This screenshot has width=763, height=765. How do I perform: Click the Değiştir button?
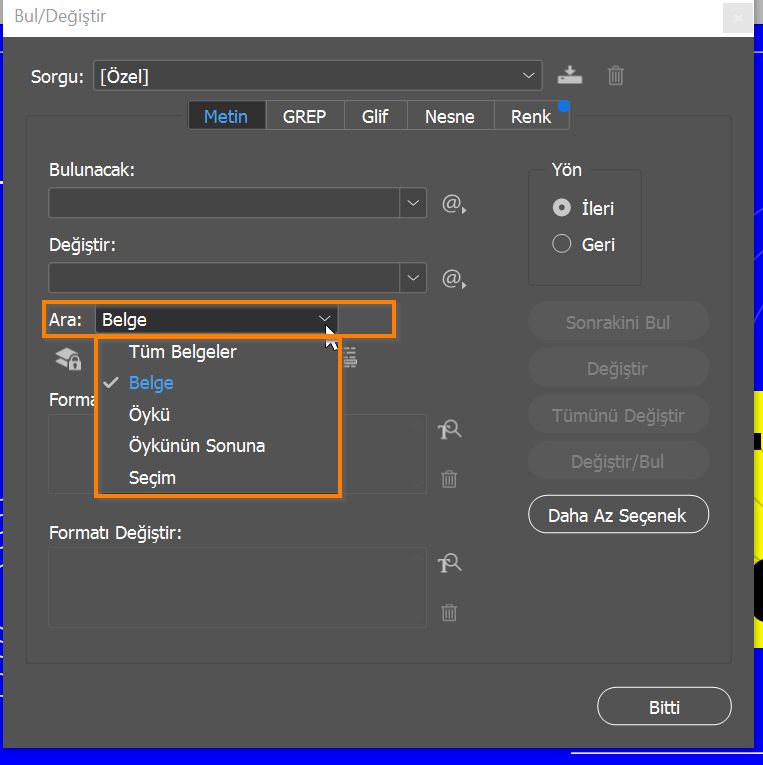point(618,368)
